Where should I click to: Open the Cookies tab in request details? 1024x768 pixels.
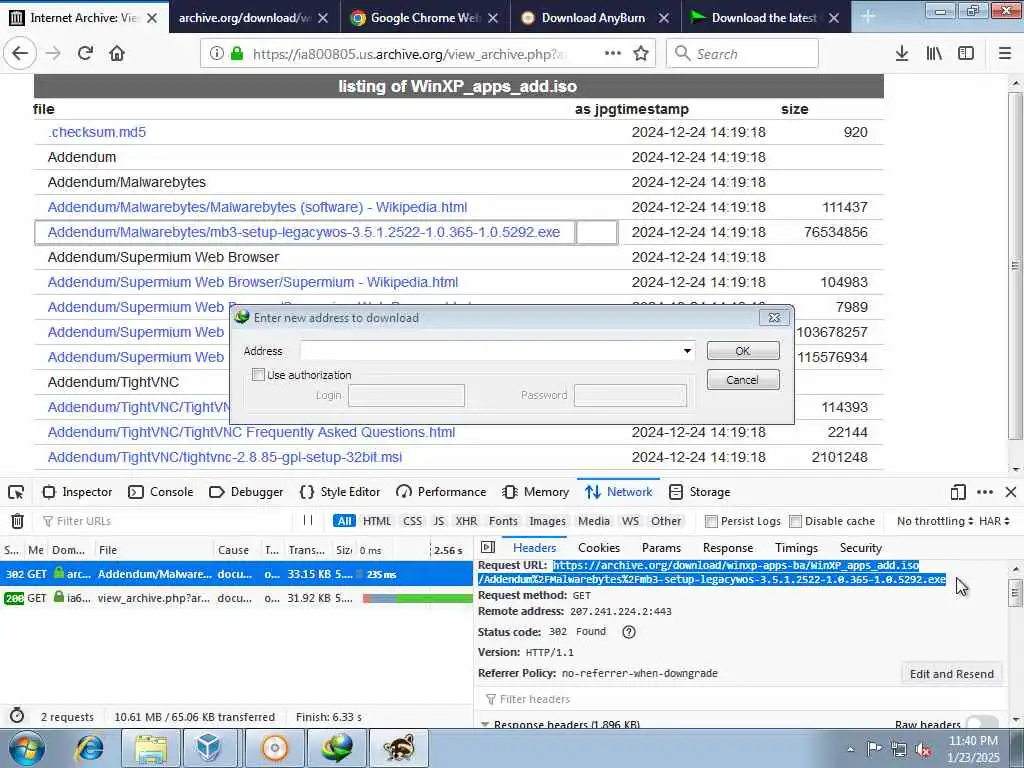[599, 548]
